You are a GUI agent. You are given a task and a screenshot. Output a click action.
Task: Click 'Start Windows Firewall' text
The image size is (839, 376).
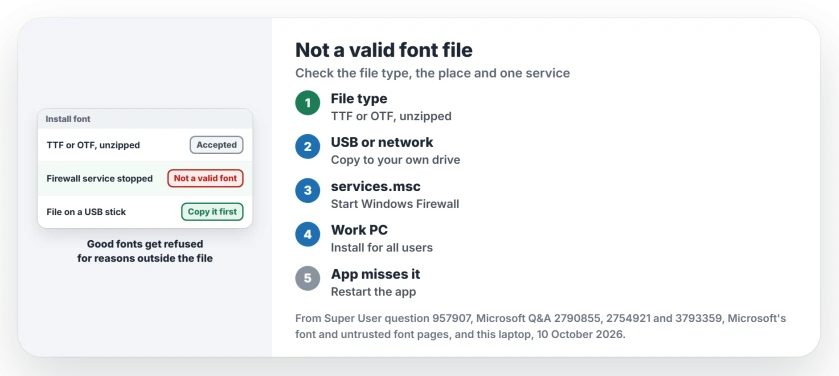point(395,204)
